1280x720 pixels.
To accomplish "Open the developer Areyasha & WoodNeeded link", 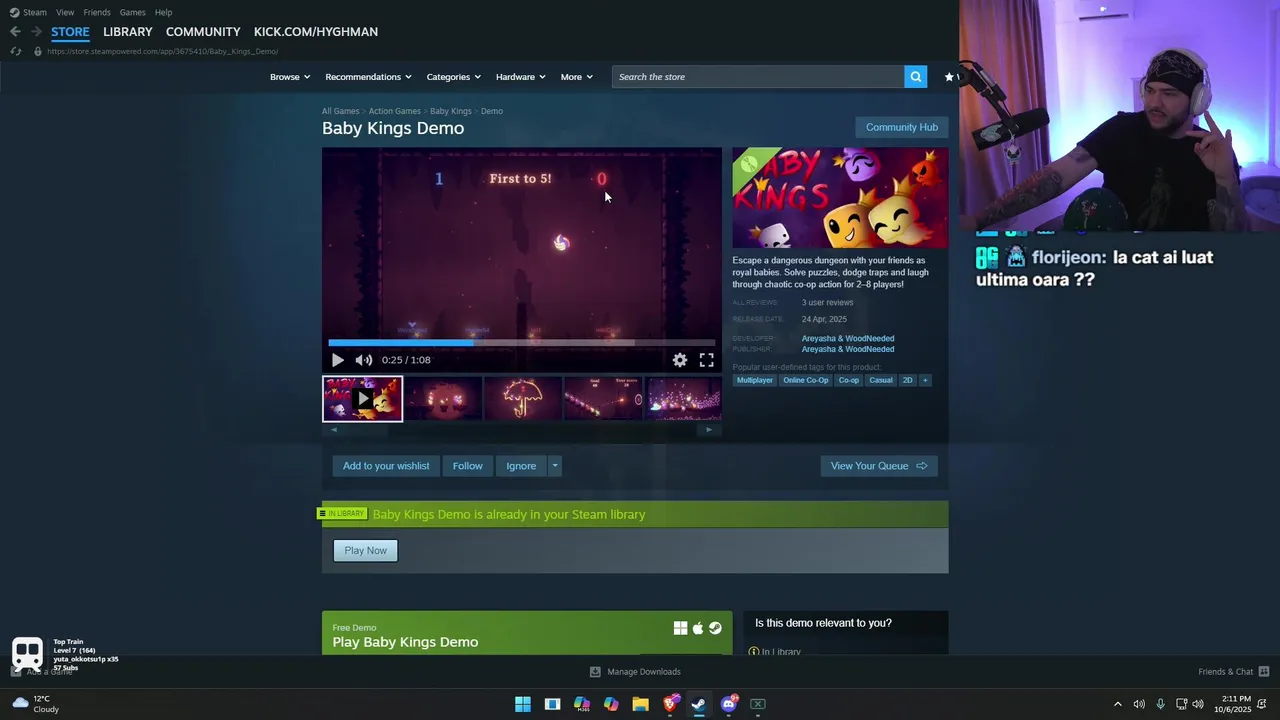I will (x=848, y=338).
